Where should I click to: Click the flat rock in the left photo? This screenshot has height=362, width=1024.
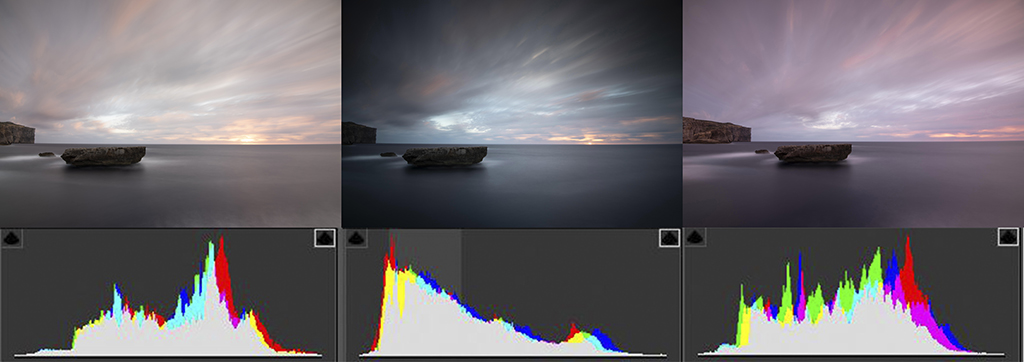point(104,156)
